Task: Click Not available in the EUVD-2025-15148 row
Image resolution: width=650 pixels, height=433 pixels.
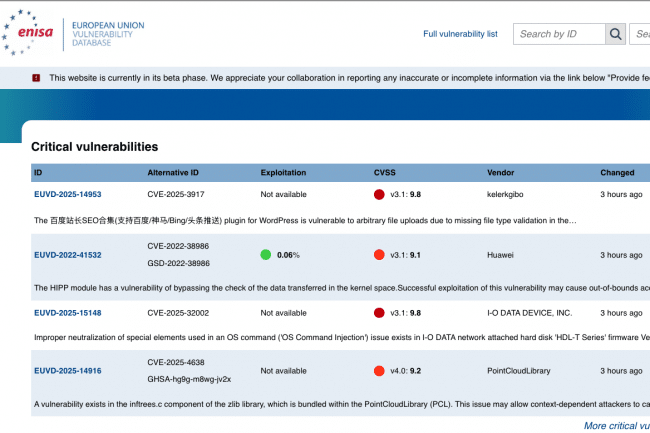Action: tap(284, 313)
